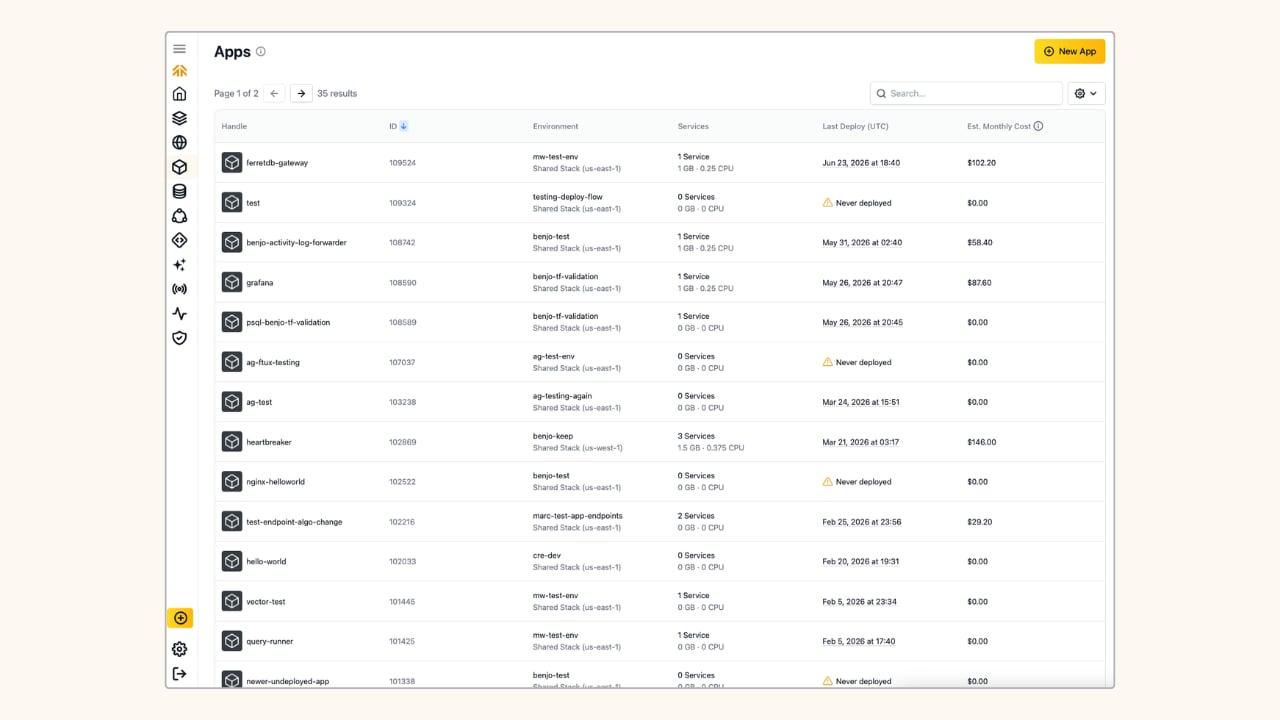Select the apps cube icon in sidebar
1280x720 pixels.
pos(179,167)
